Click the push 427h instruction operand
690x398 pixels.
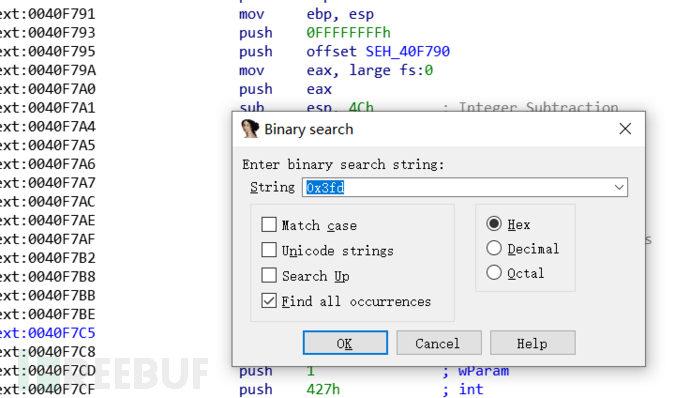(x=323, y=390)
